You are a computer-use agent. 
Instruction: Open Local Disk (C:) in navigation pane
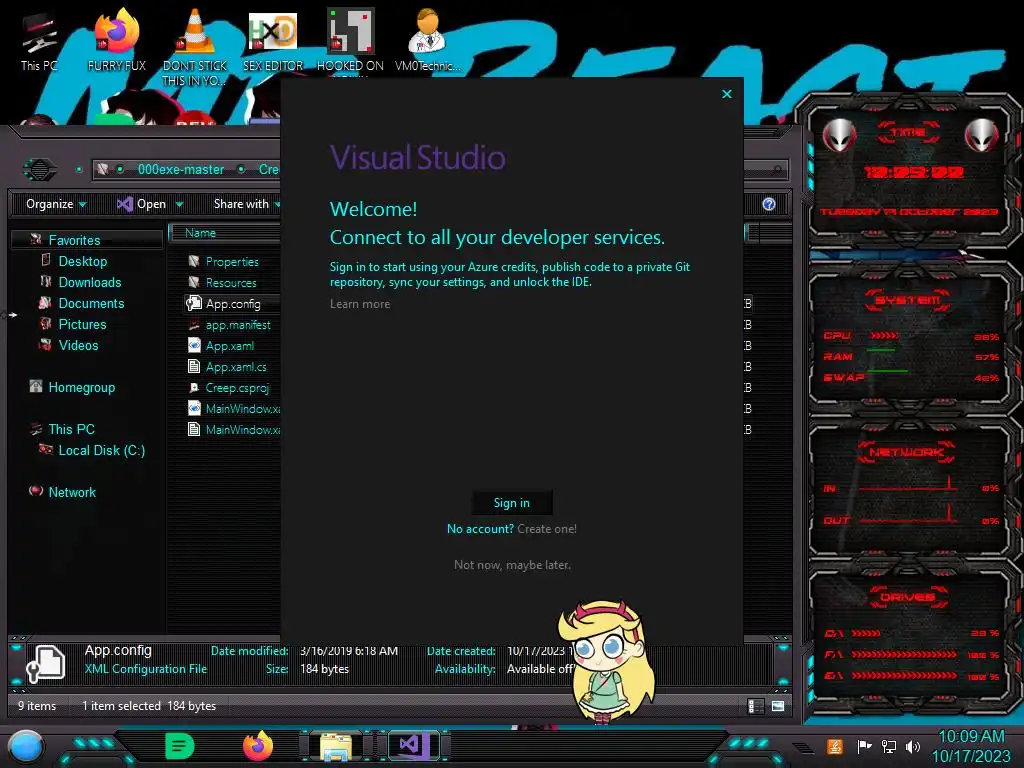[101, 450]
